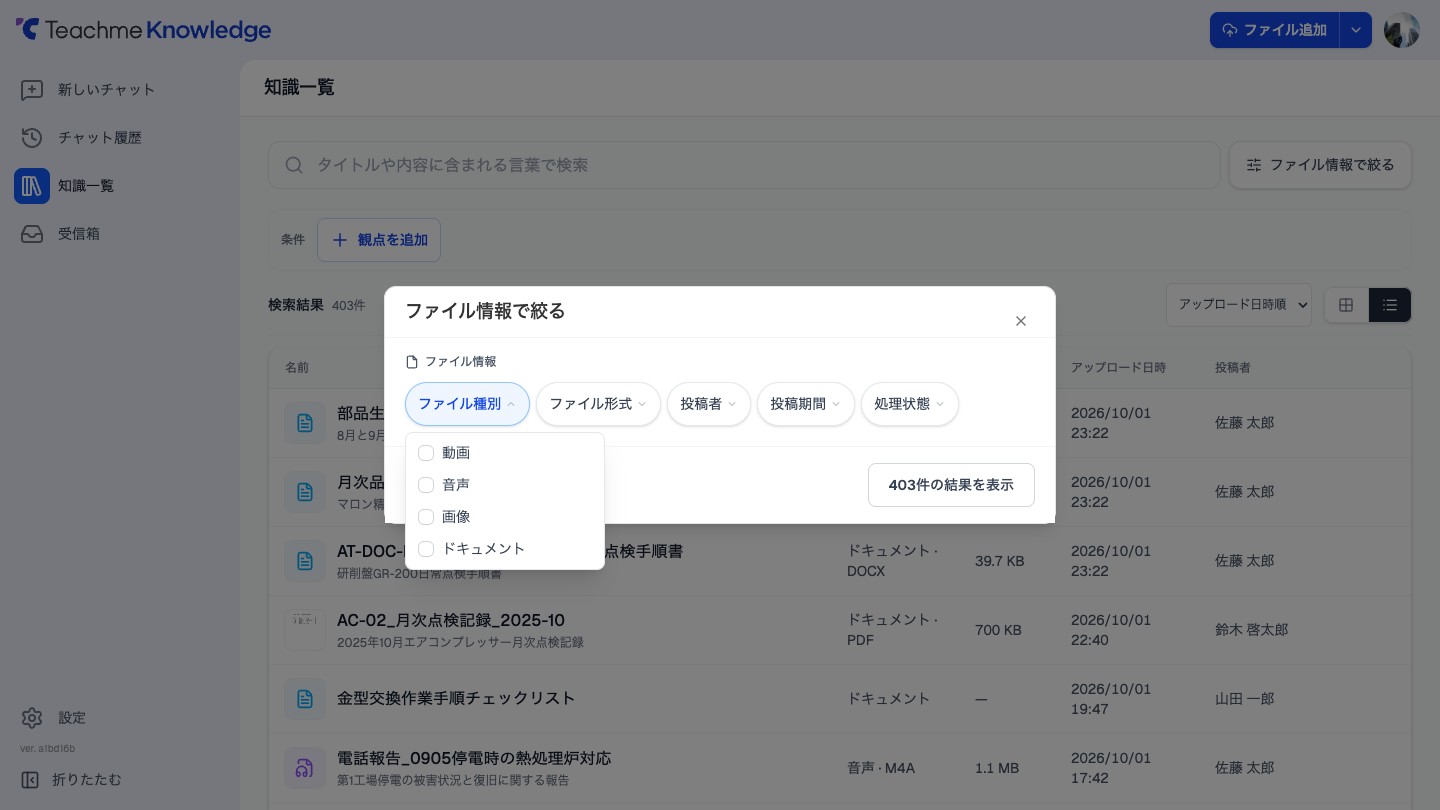Open the user profile avatar

[1401, 30]
